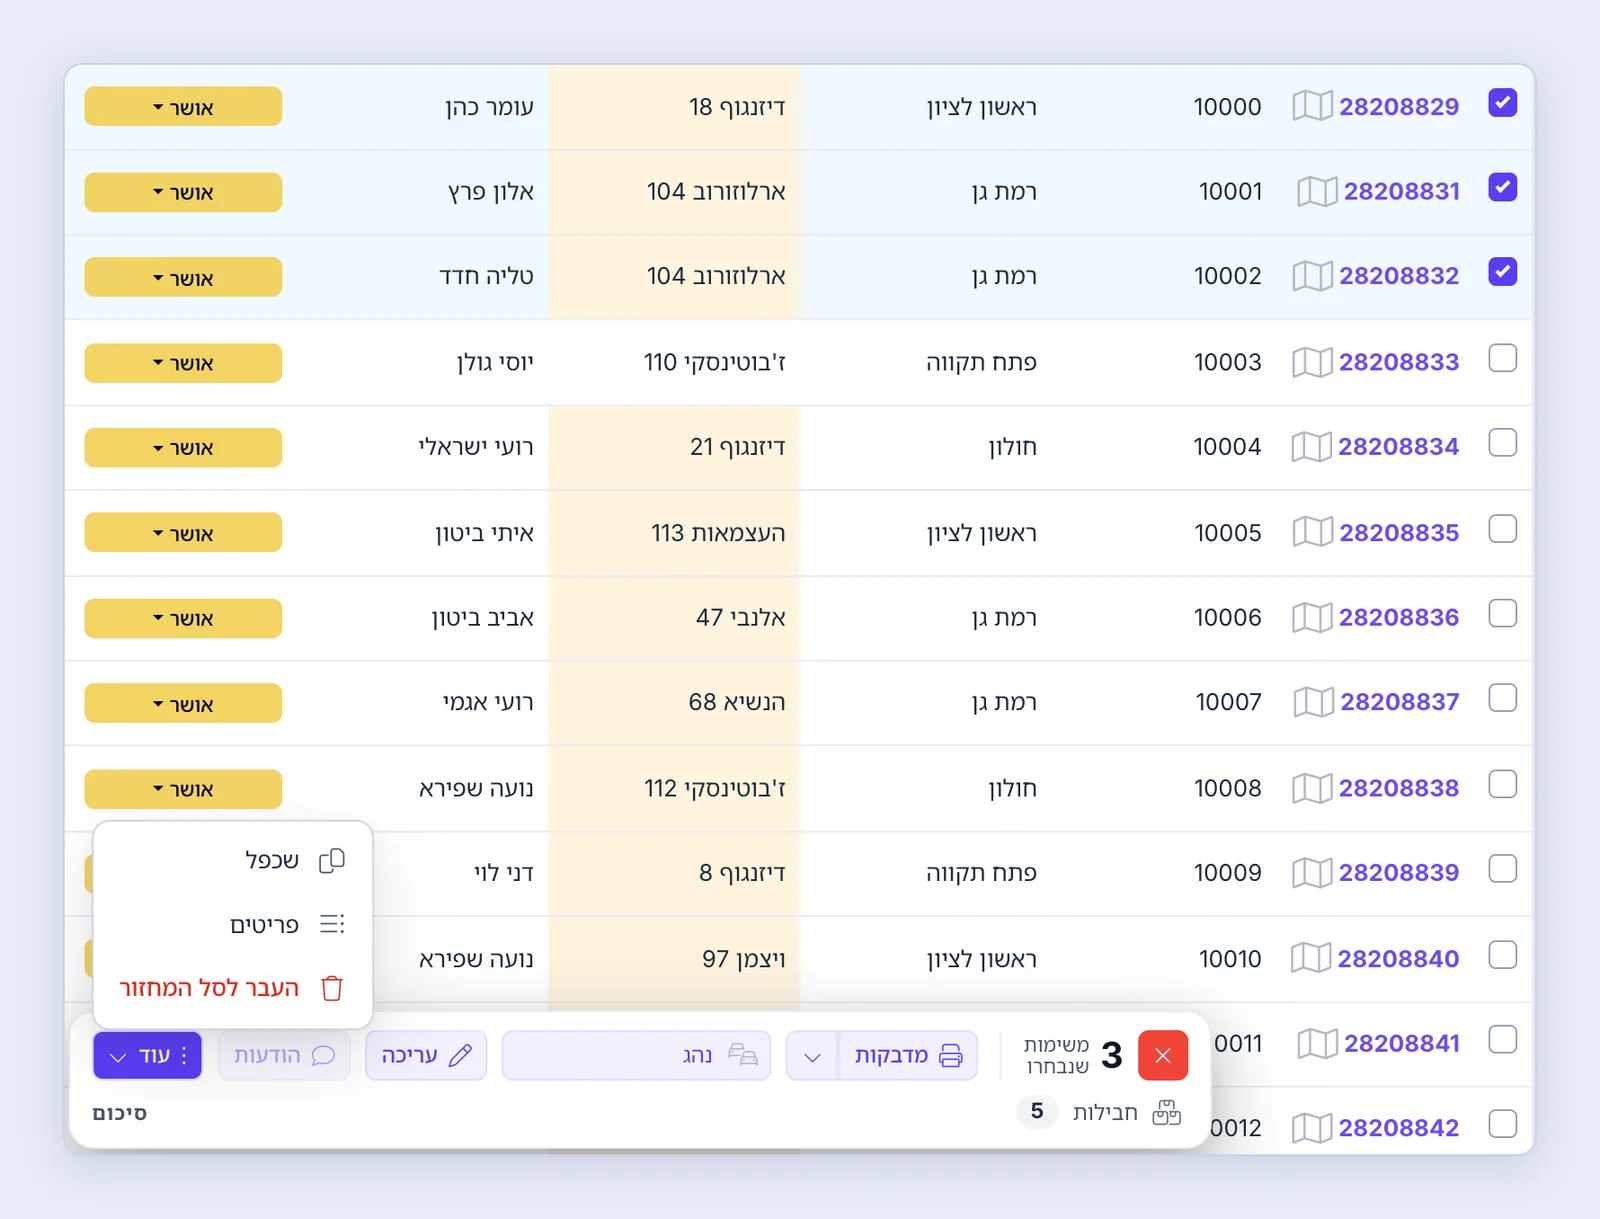Open map icon for order 28208835
The image size is (1600, 1219).
[1312, 532]
